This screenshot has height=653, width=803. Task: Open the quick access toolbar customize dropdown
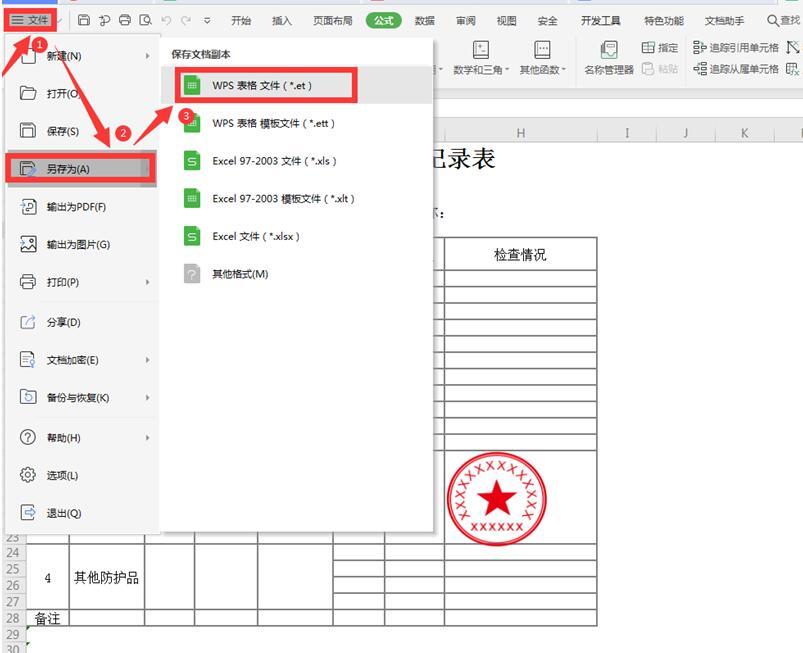pos(207,20)
